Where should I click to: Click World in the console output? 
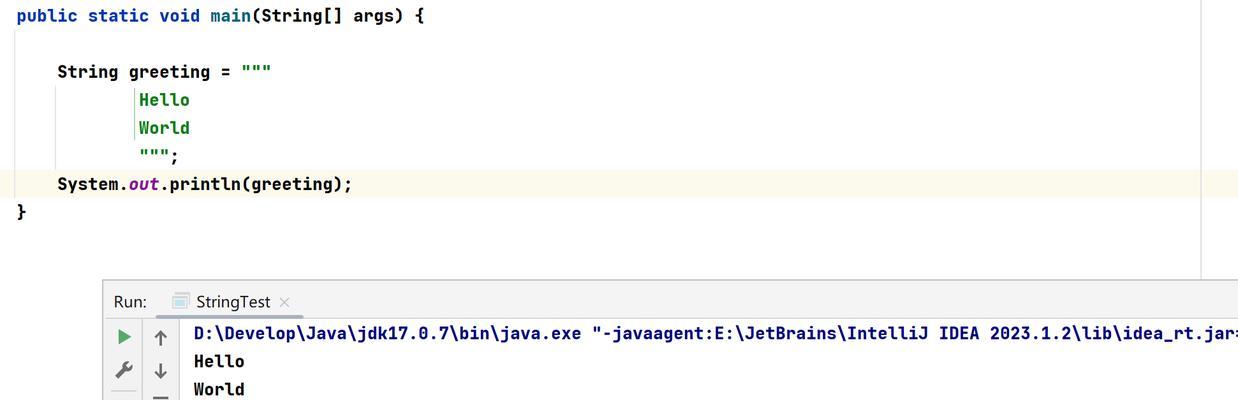219,389
